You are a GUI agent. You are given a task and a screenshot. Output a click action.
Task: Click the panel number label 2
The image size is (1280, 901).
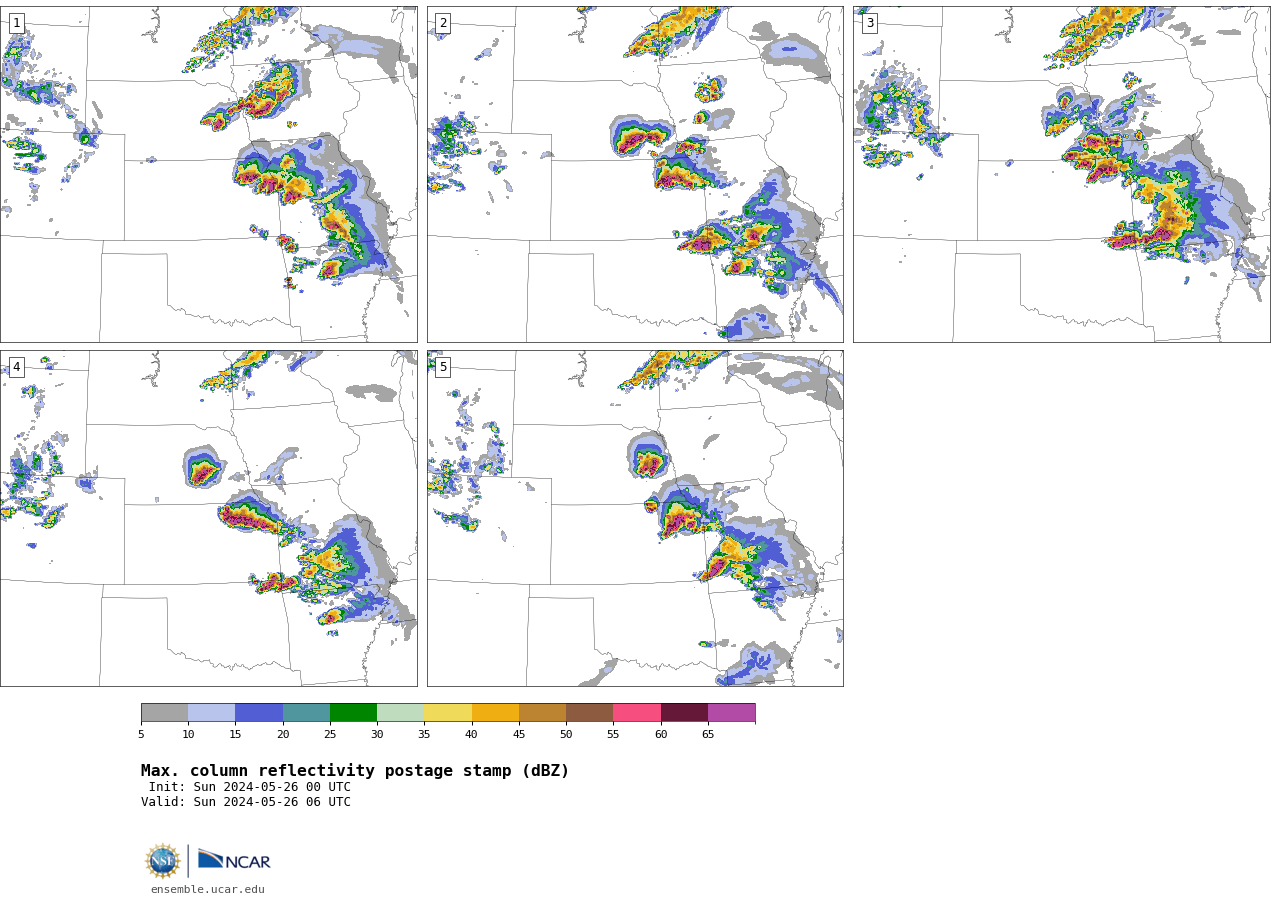(x=443, y=23)
